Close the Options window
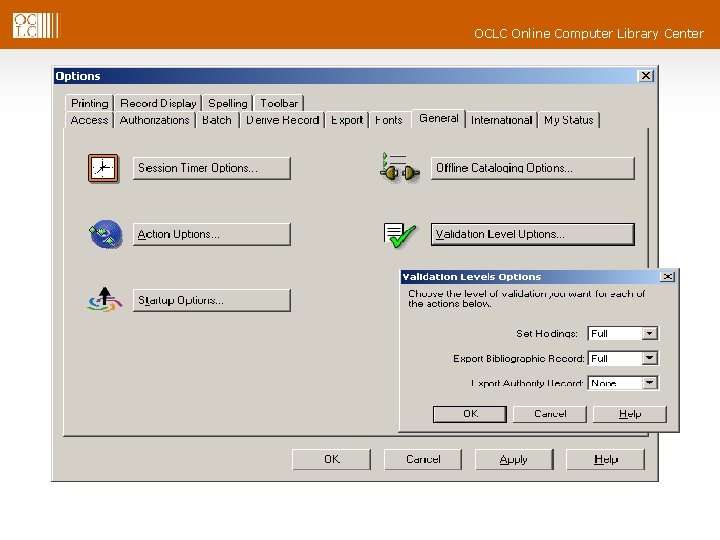 [x=646, y=76]
